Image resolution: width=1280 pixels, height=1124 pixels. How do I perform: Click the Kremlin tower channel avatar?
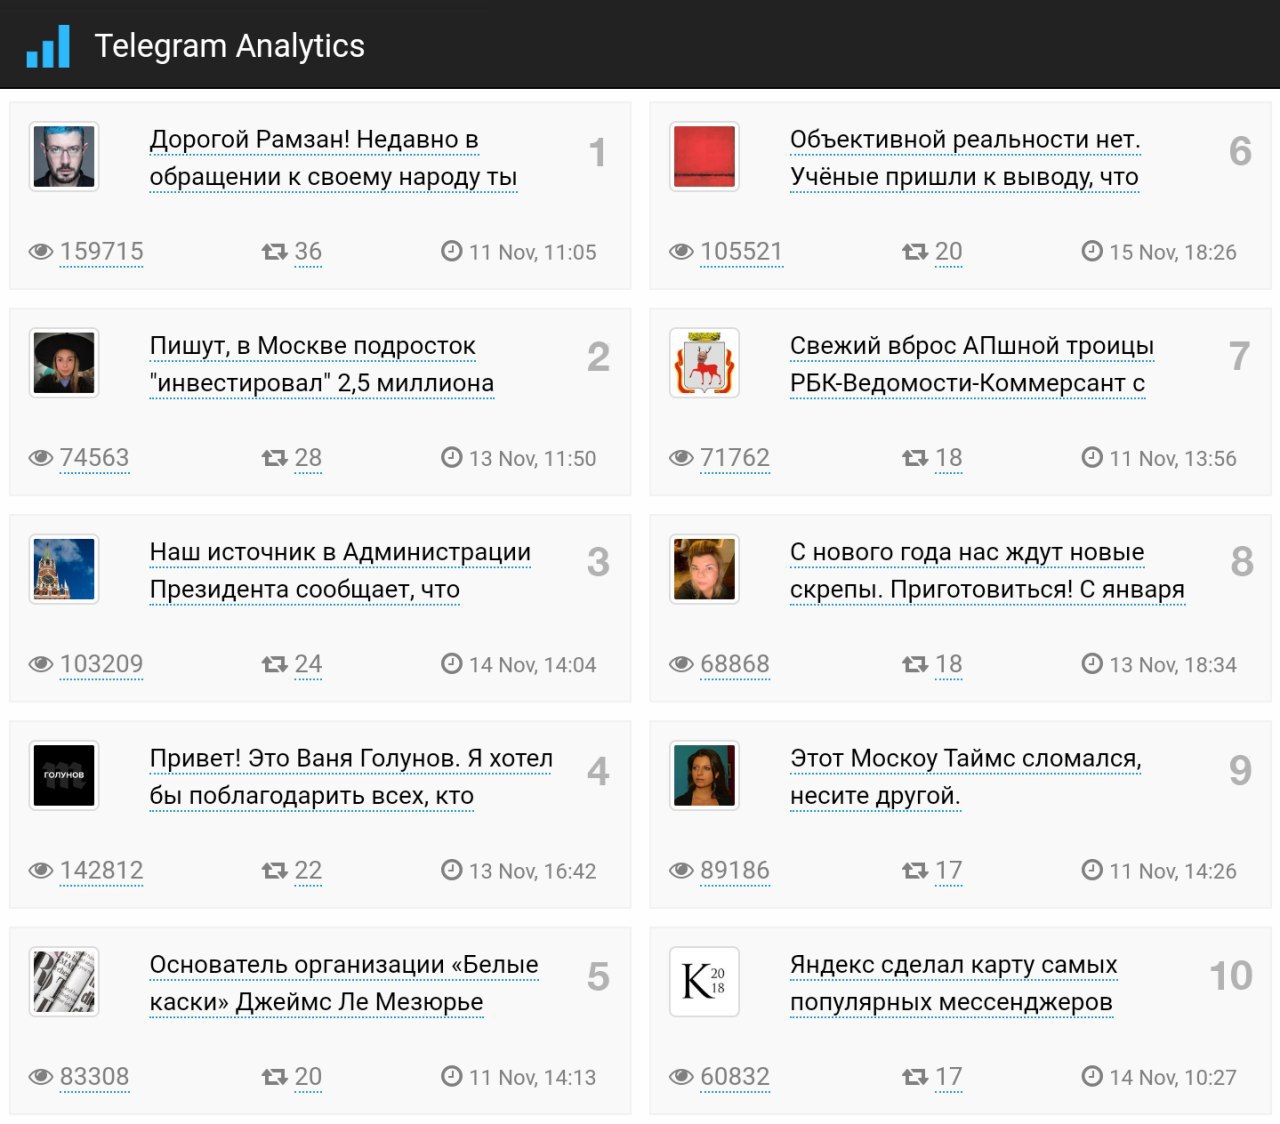[x=64, y=569]
